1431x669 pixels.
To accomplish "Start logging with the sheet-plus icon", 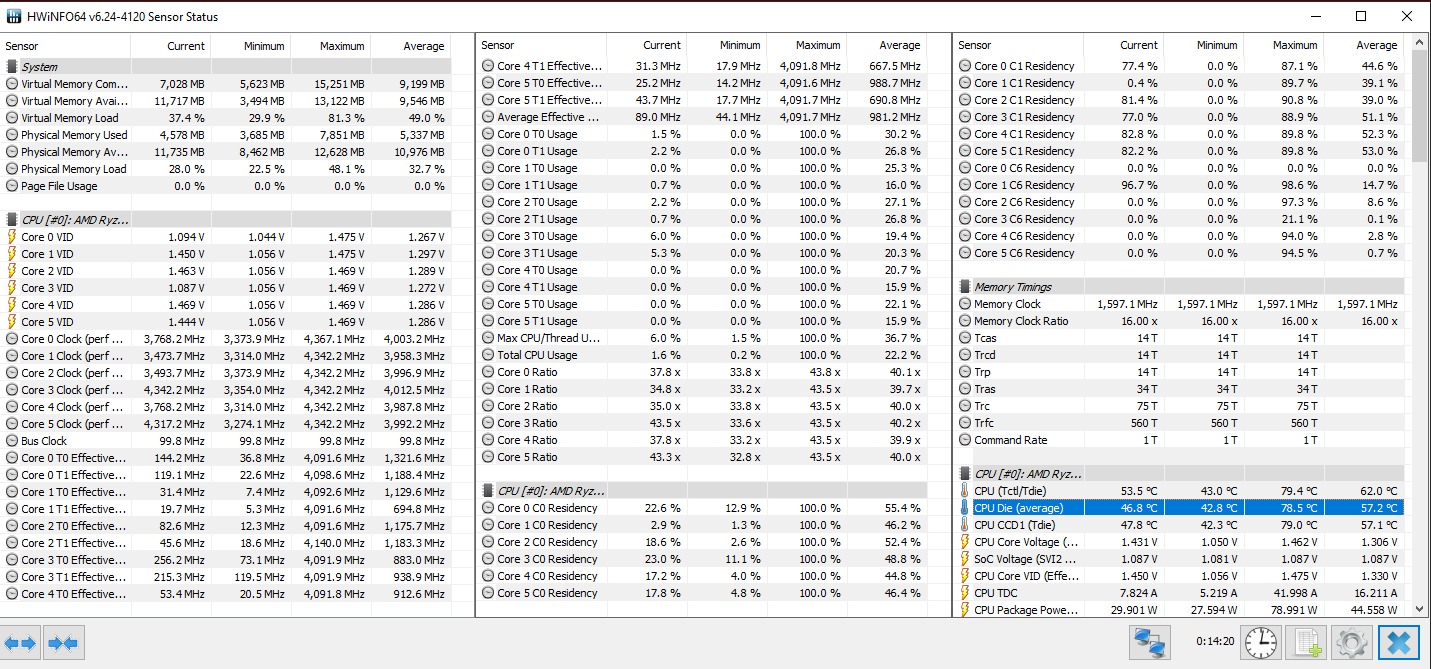I will tap(1305, 642).
